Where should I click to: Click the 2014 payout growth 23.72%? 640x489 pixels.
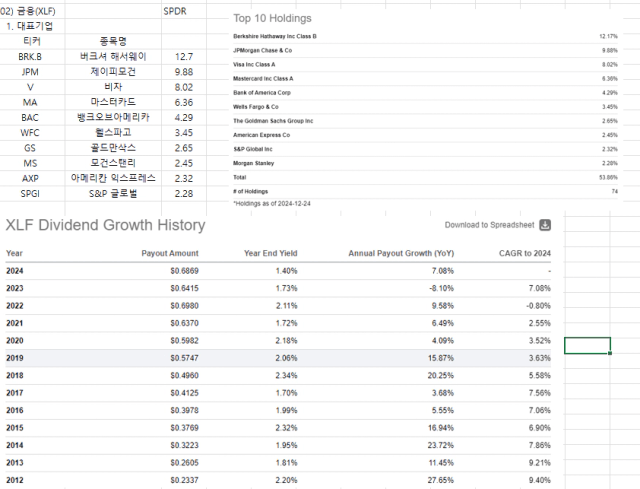(441, 445)
